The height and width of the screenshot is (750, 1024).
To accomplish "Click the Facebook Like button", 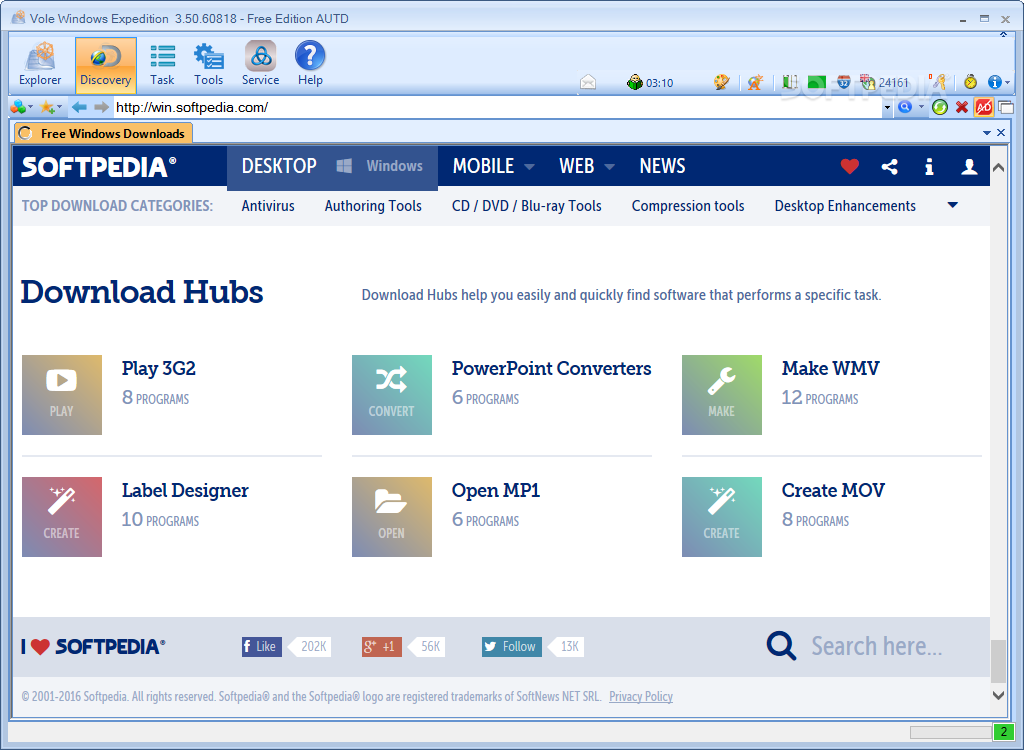I will pyautogui.click(x=262, y=646).
